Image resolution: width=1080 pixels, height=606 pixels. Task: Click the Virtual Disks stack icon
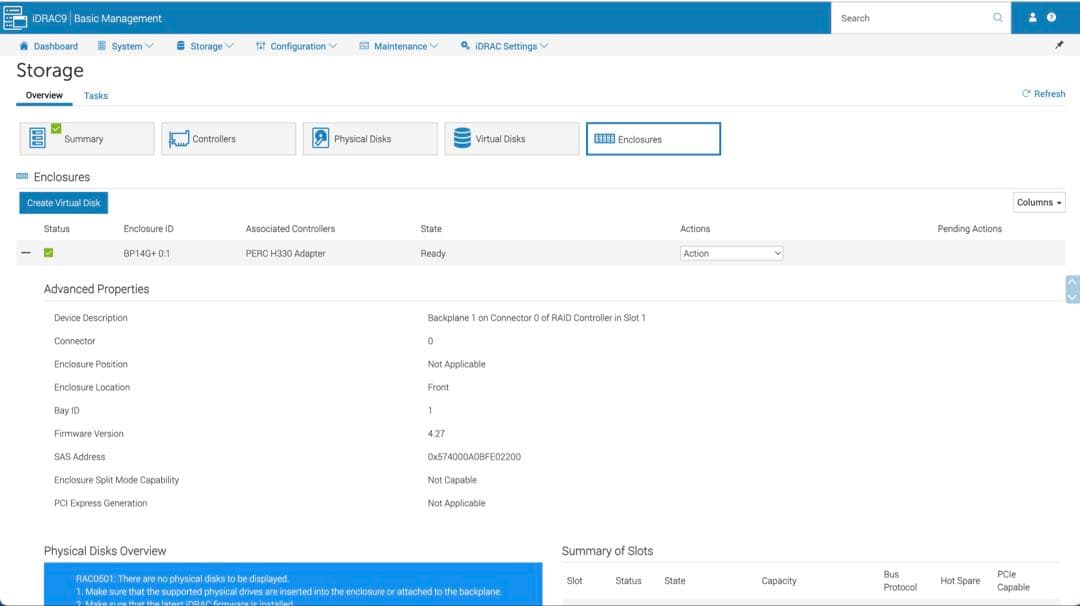[x=462, y=138]
